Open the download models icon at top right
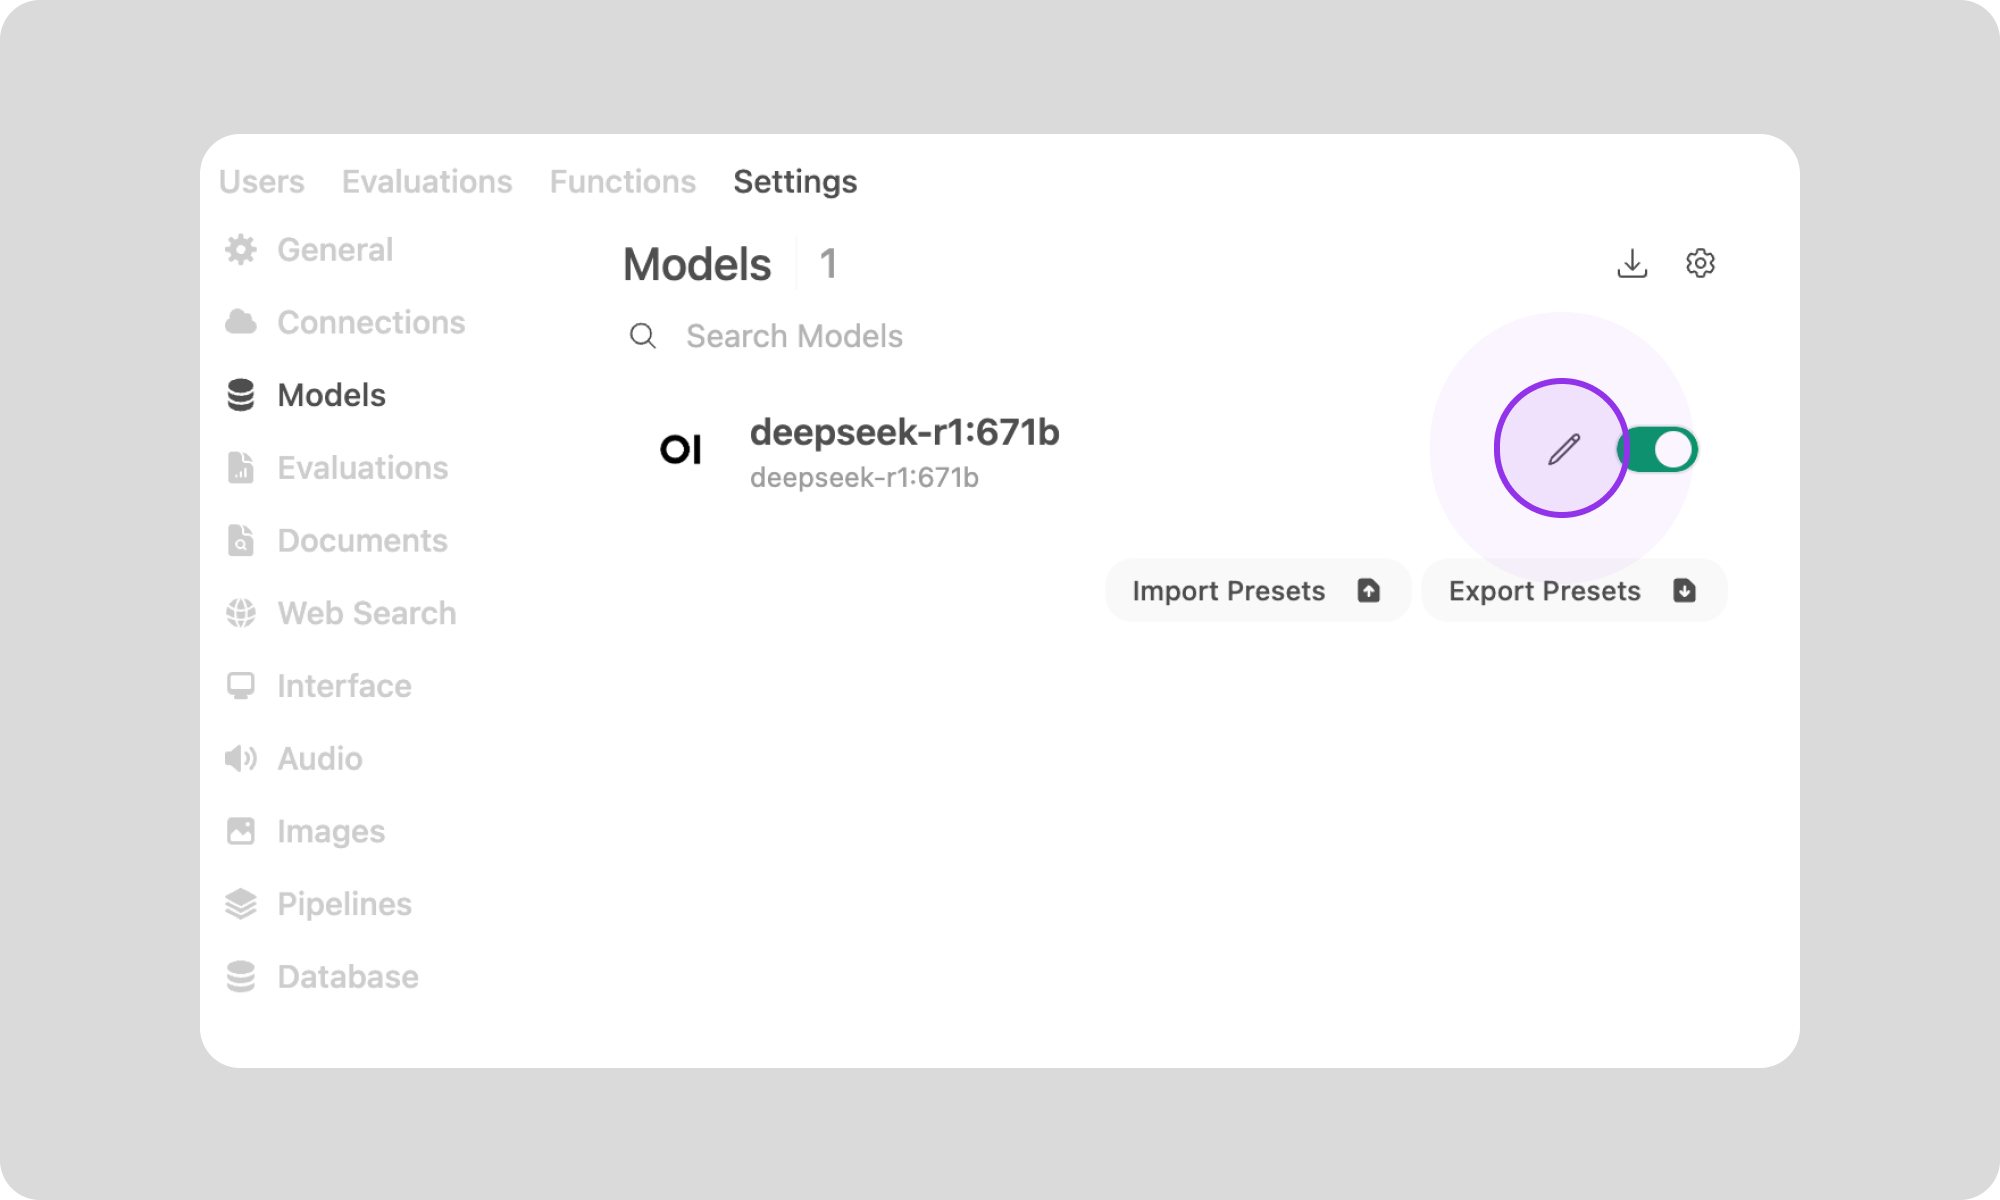 click(x=1633, y=262)
